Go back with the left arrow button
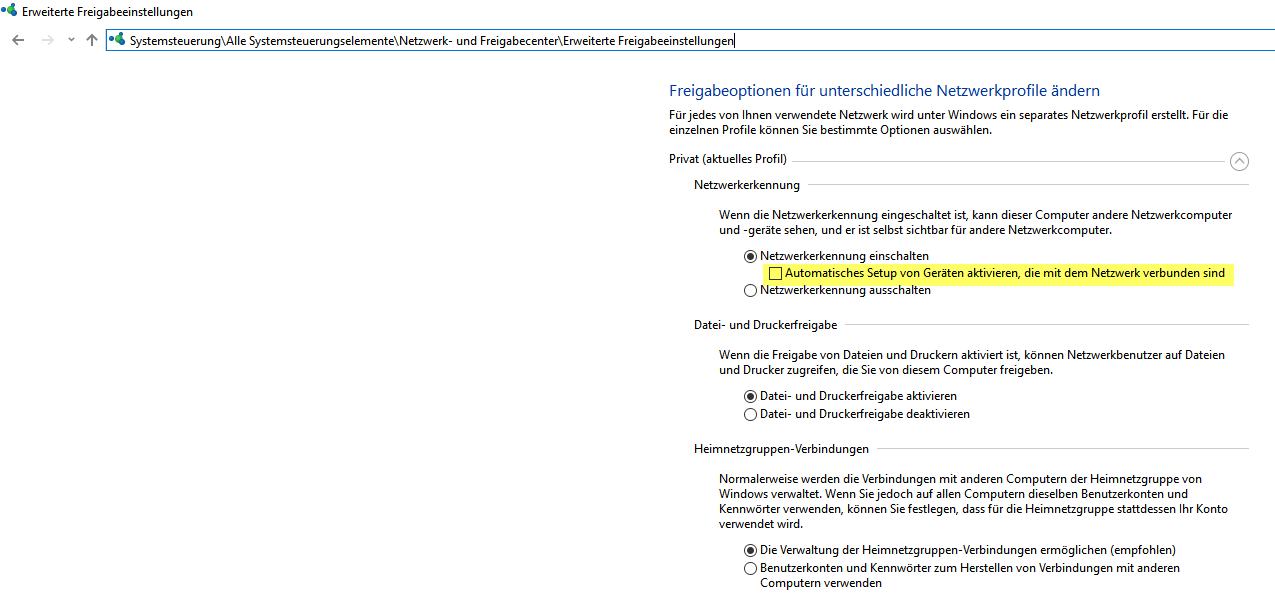The width and height of the screenshot is (1275, 608). tap(18, 40)
